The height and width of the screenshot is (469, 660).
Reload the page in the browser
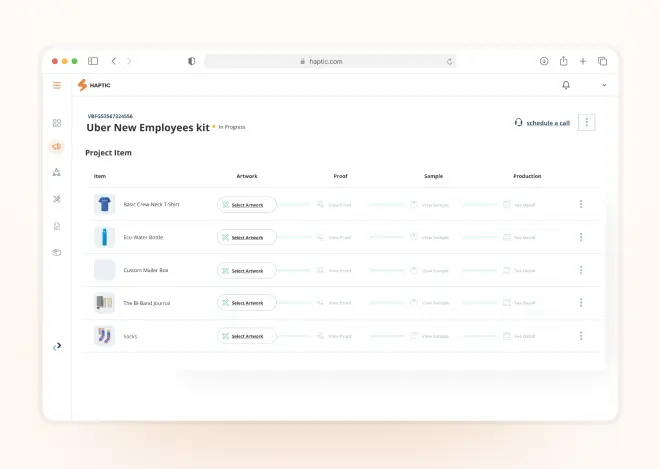tap(449, 61)
